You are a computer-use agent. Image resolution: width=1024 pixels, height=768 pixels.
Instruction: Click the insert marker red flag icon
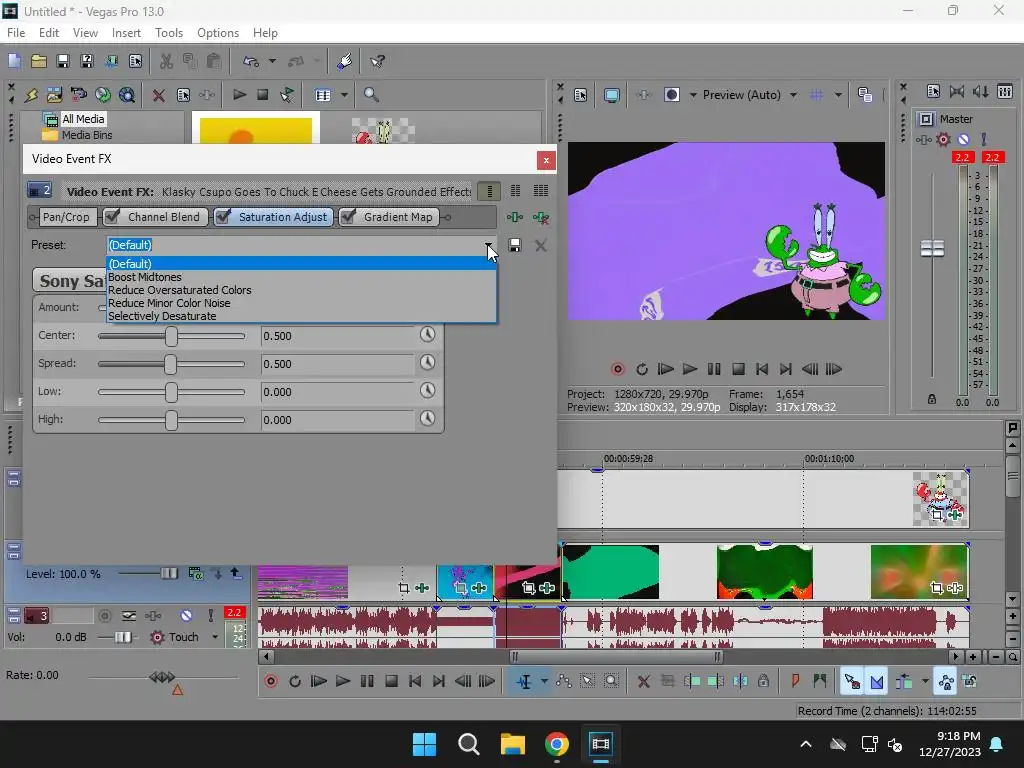[795, 682]
